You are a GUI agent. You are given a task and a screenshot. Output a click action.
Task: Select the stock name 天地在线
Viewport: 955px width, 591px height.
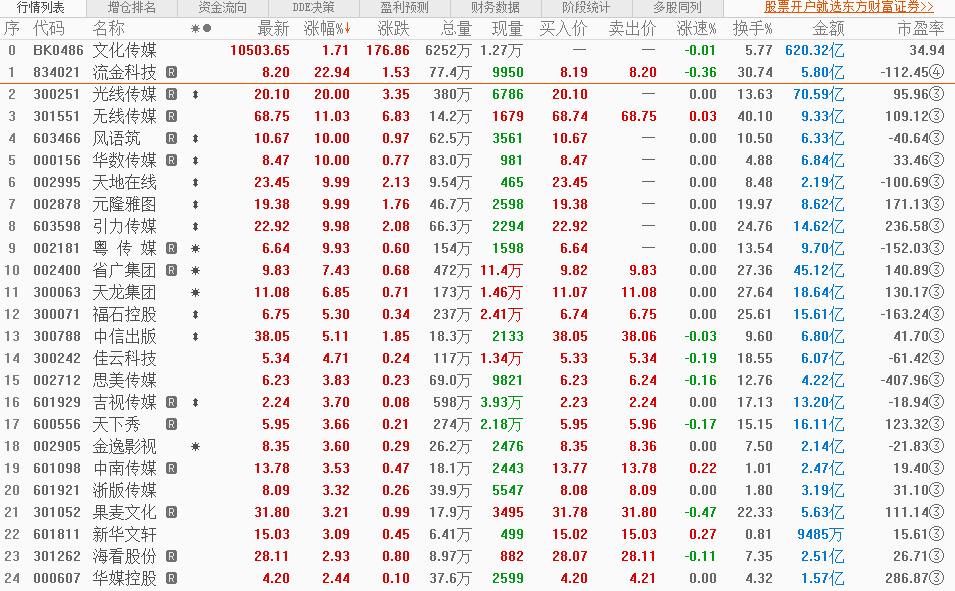124,183
